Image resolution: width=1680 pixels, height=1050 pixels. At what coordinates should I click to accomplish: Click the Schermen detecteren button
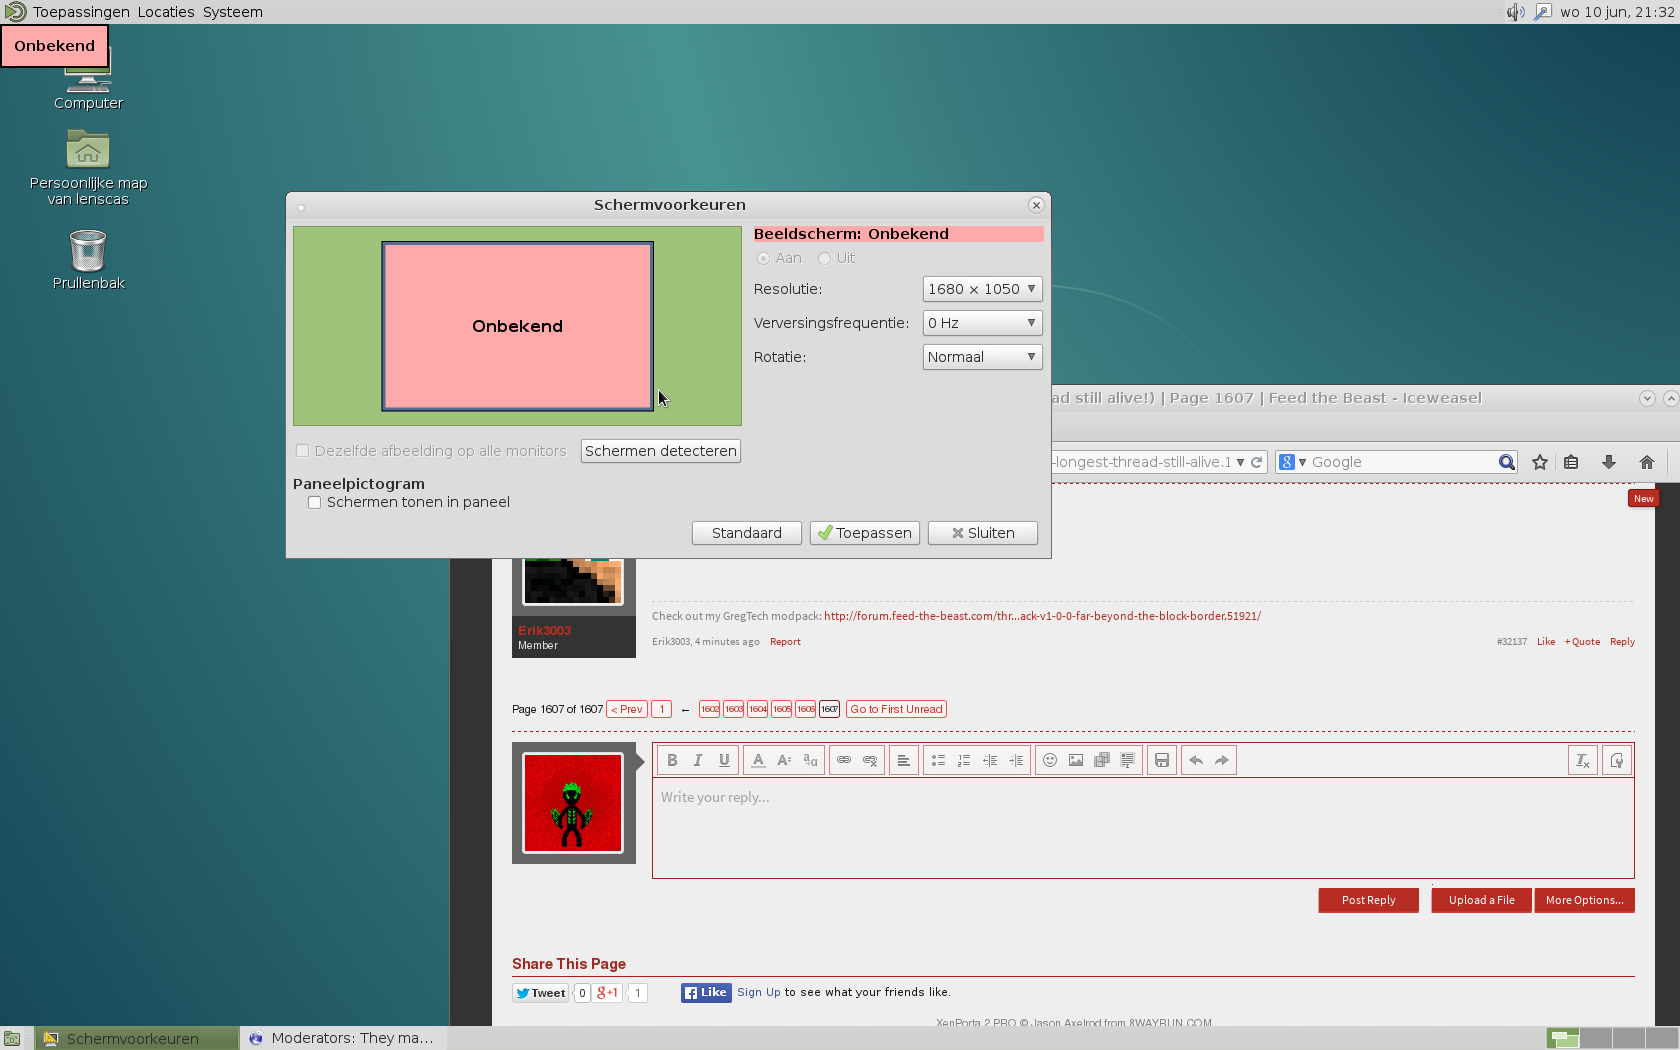click(661, 451)
